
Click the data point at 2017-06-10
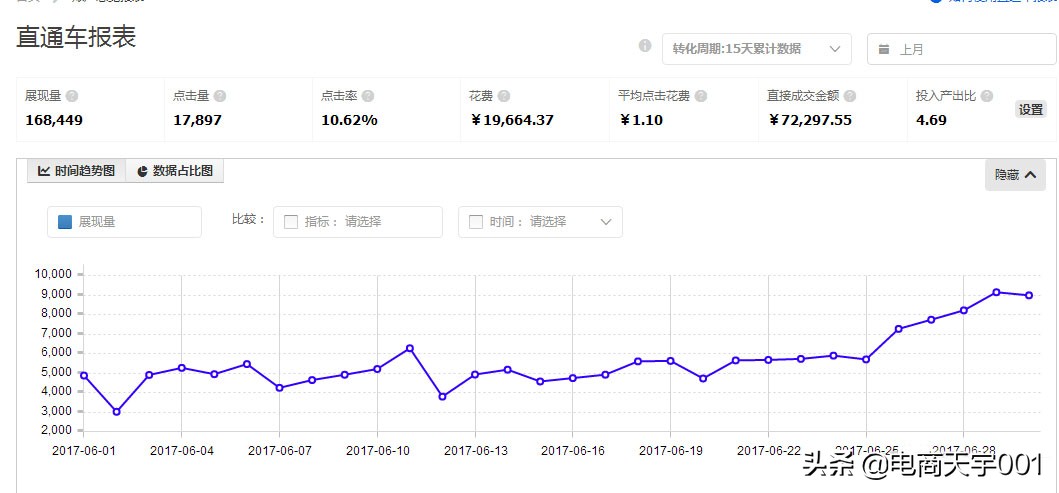pyautogui.click(x=377, y=369)
